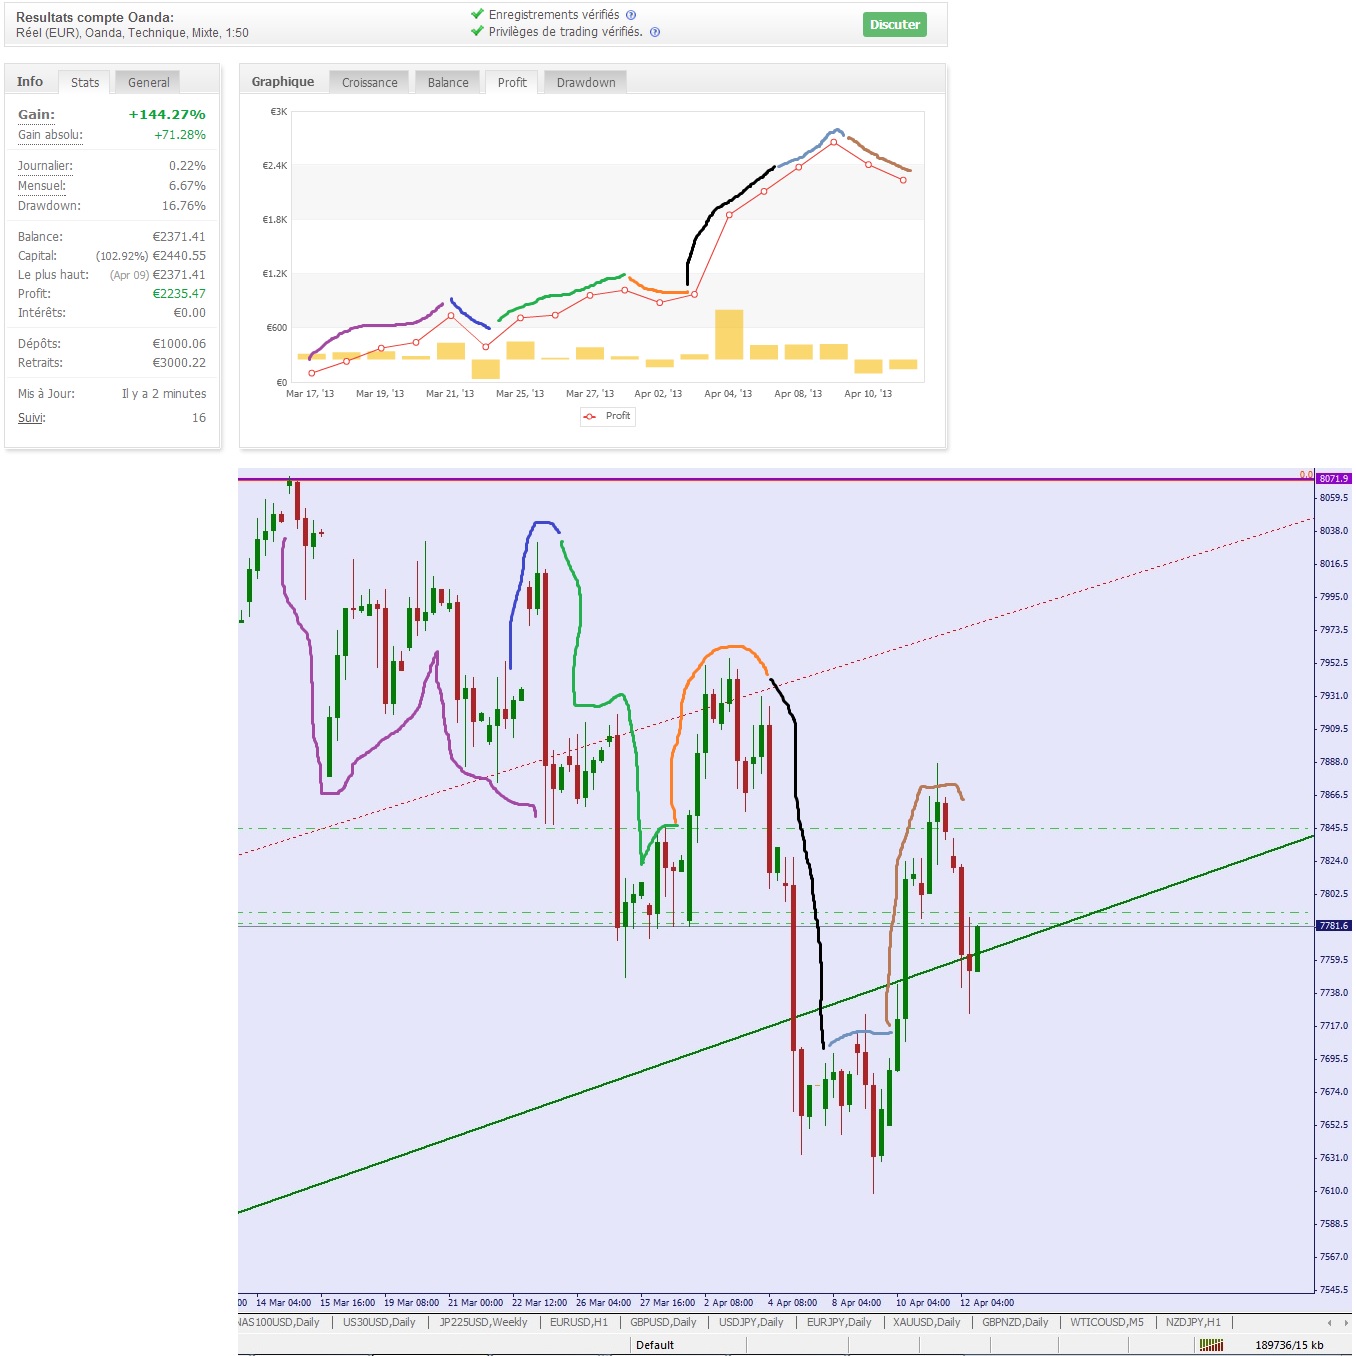The width and height of the screenshot is (1356, 1356).
Task: Click the 'Resultats compte Oanda:' heading
Action: 95,17
